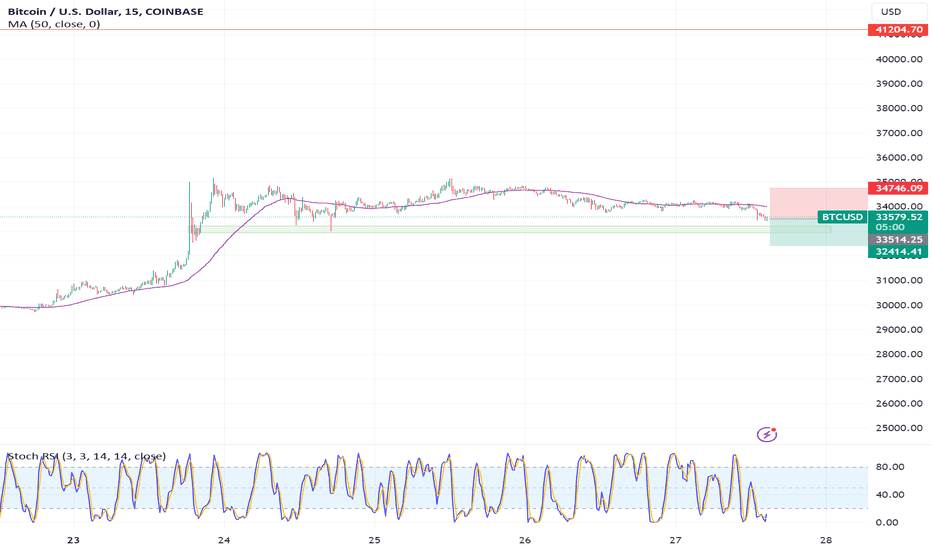The height and width of the screenshot is (550, 932).
Task: Click date label 26 on time axis
Action: click(x=525, y=540)
